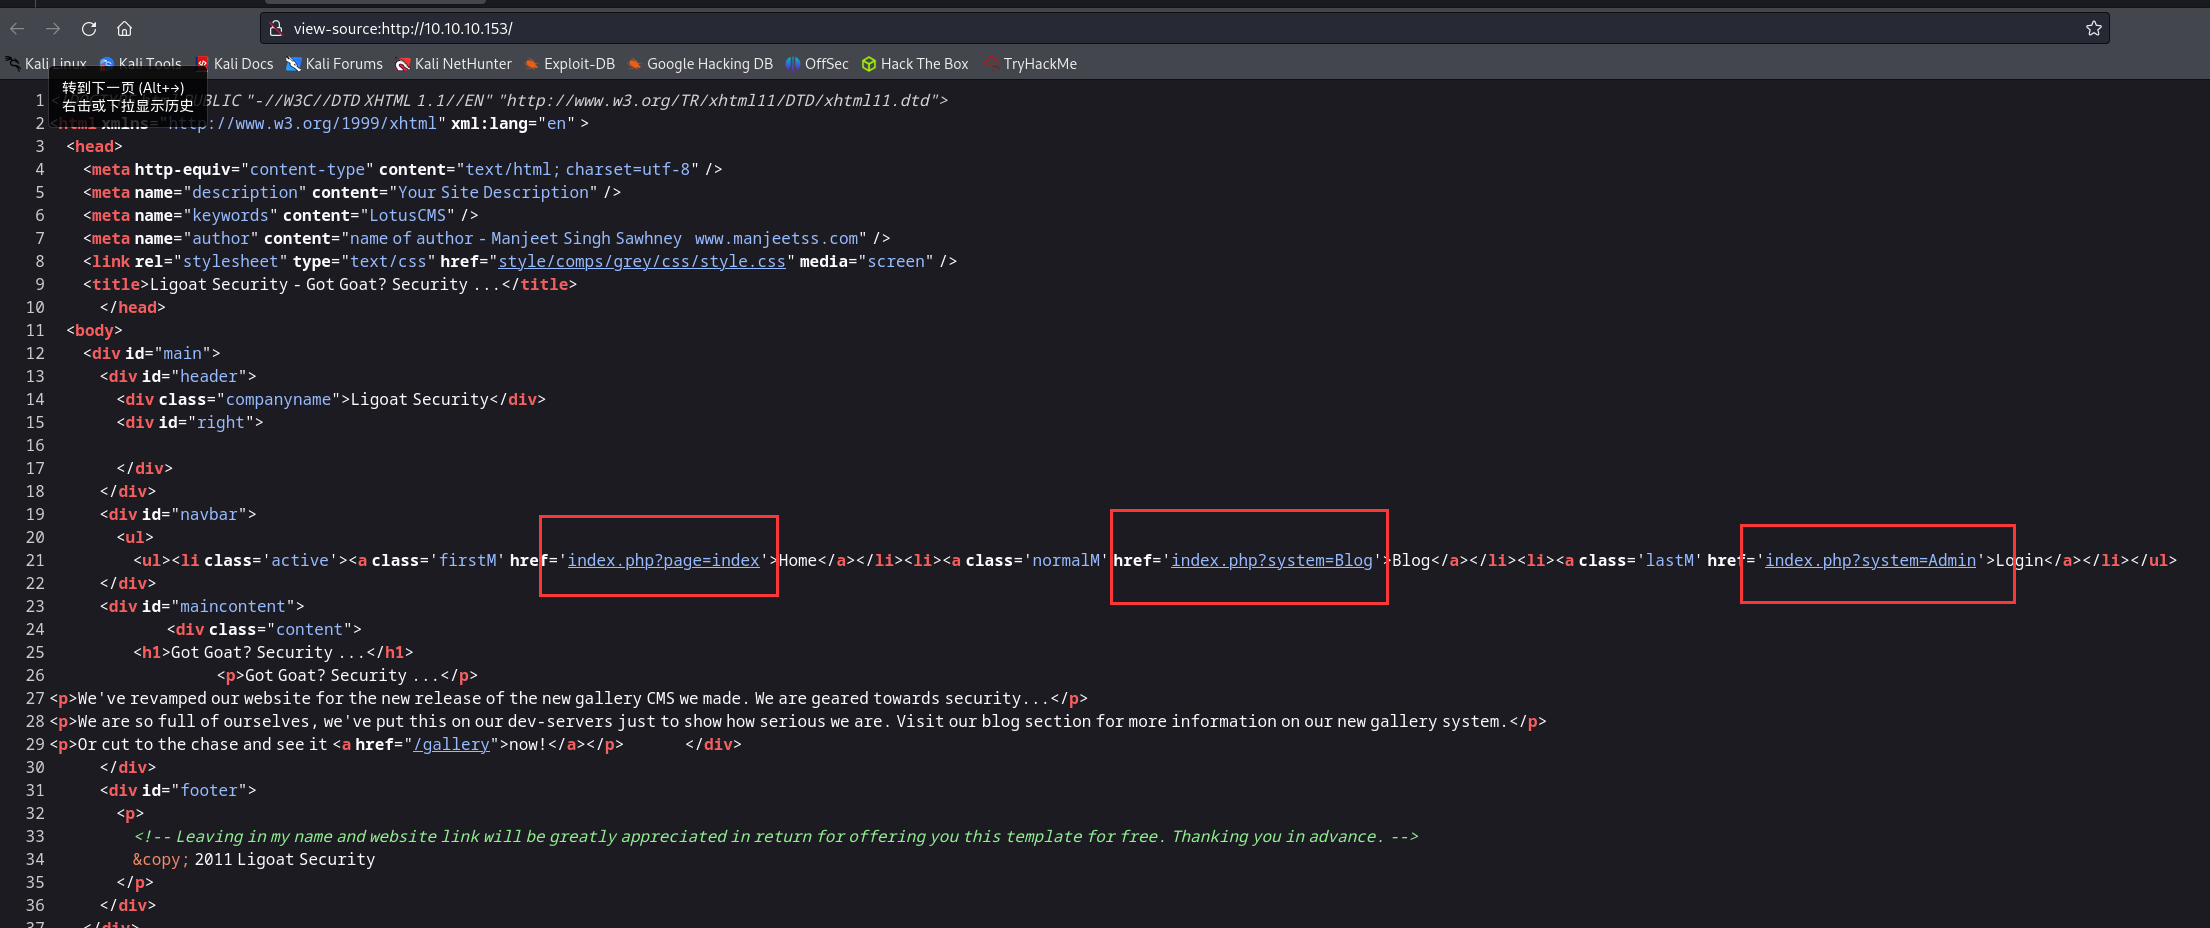Screen dimensions: 2210x928
Task: Click the Kali Forums bookmark favicon
Action: pos(293,64)
